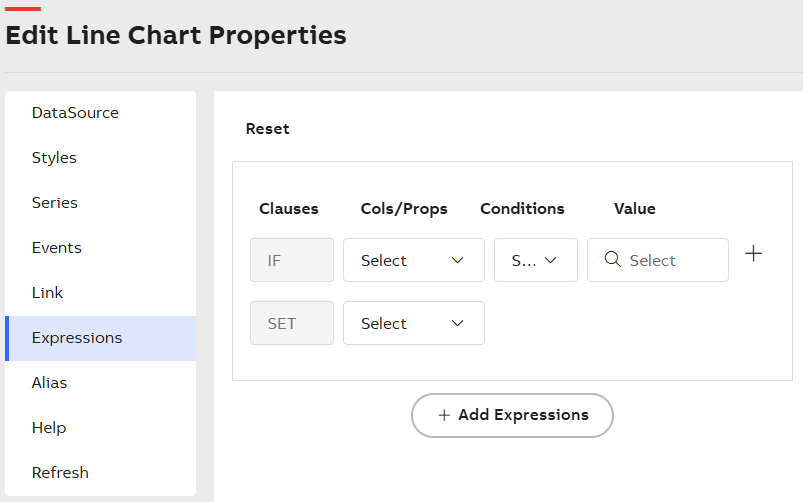The height and width of the screenshot is (502, 803).
Task: Open the Link settings
Action: pos(47,293)
